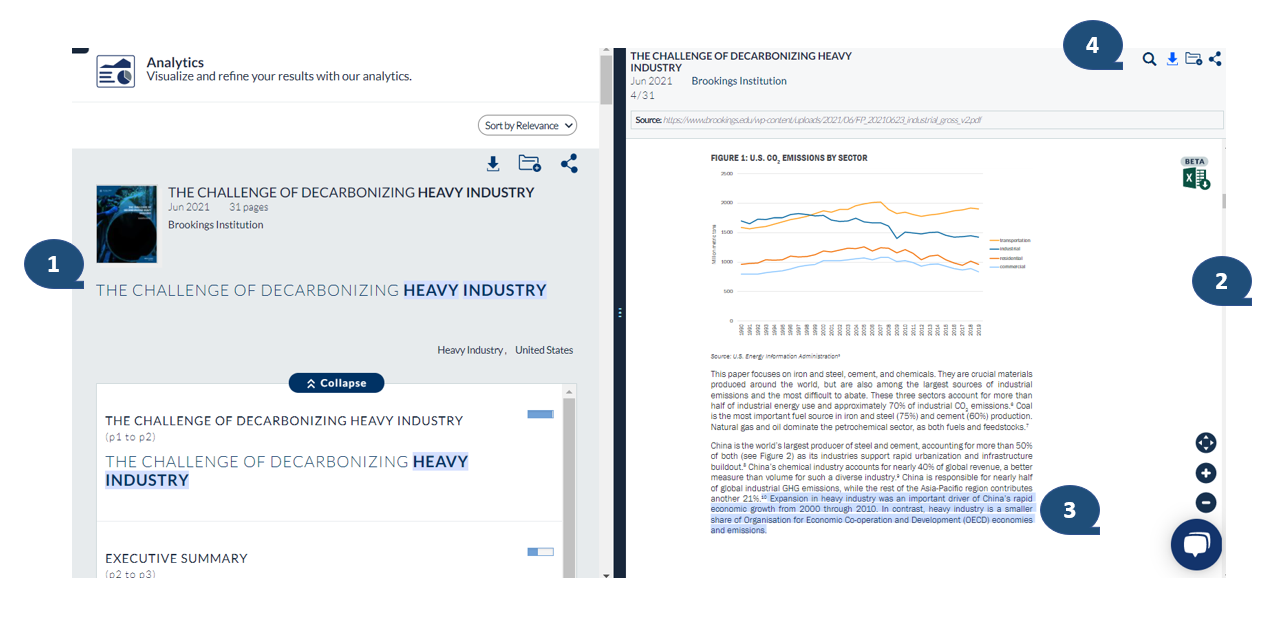Click the fit-to-page pan icon
This screenshot has height=620, width=1267.
[1205, 443]
